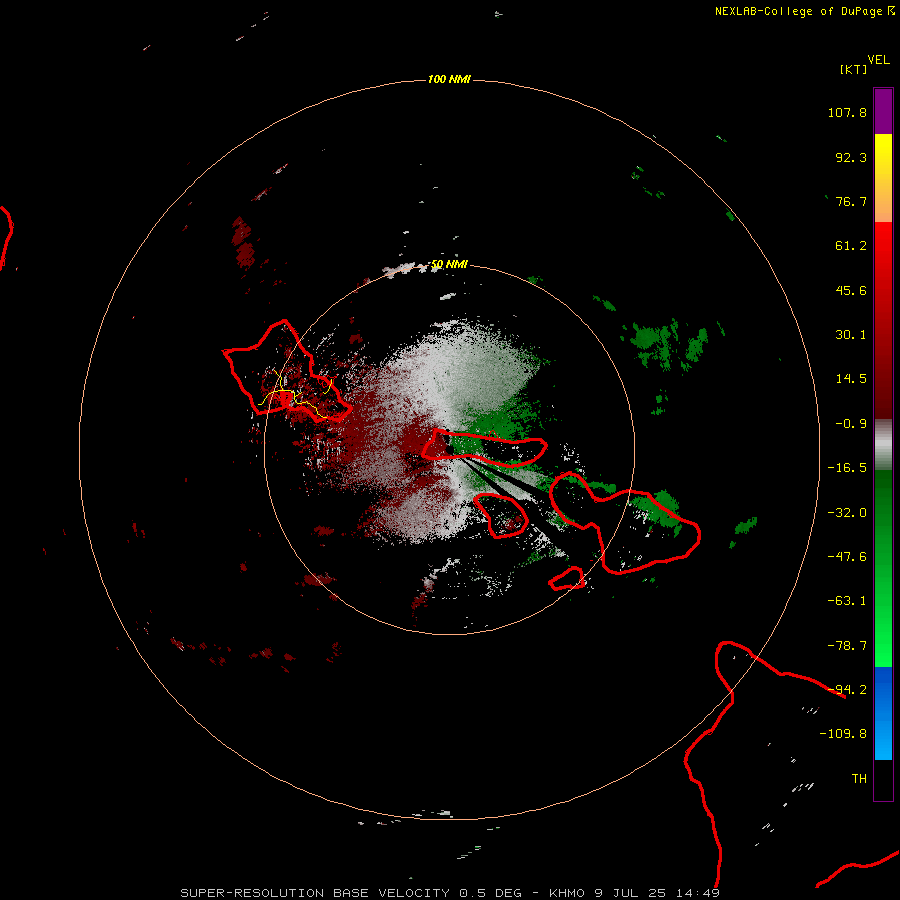This screenshot has height=900, width=900.
Task: Click the -16.5 velocity scale value
Action: pos(847,468)
